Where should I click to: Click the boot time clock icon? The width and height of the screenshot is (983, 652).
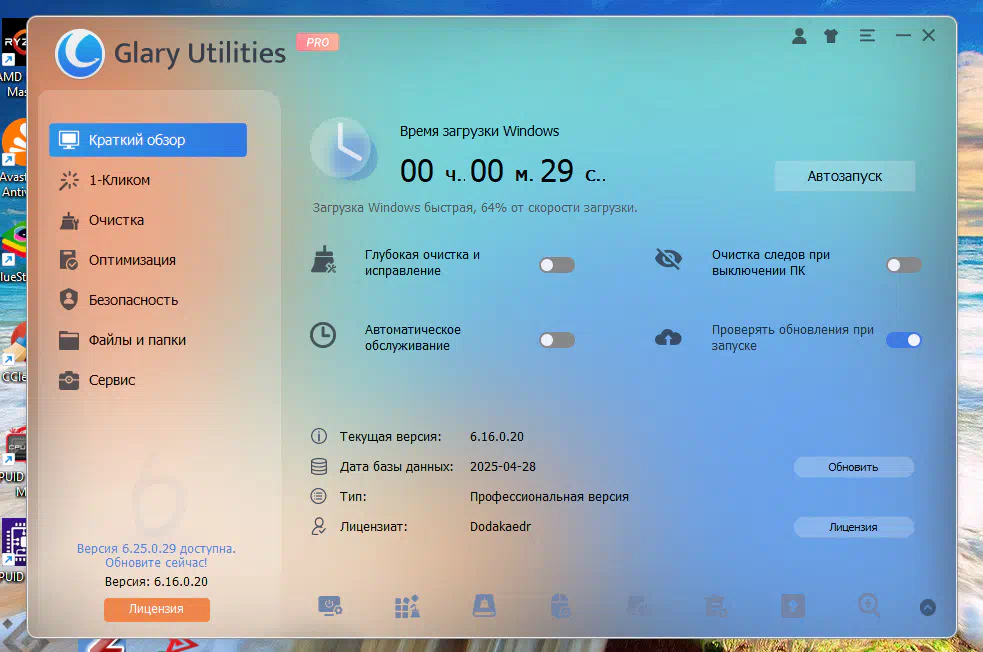344,149
